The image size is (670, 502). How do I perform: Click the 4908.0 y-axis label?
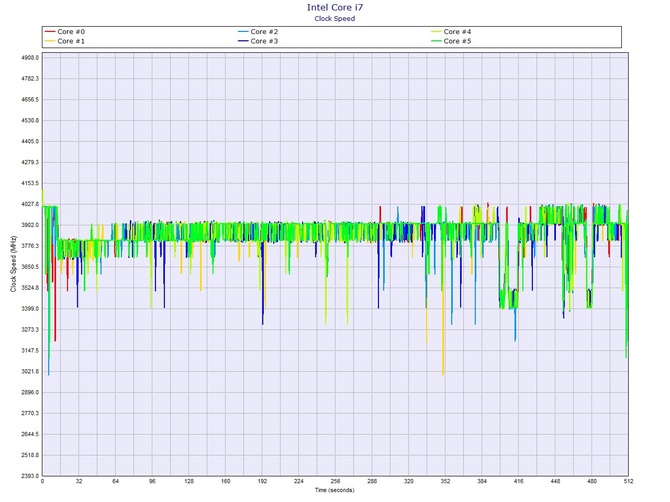pyautogui.click(x=30, y=58)
